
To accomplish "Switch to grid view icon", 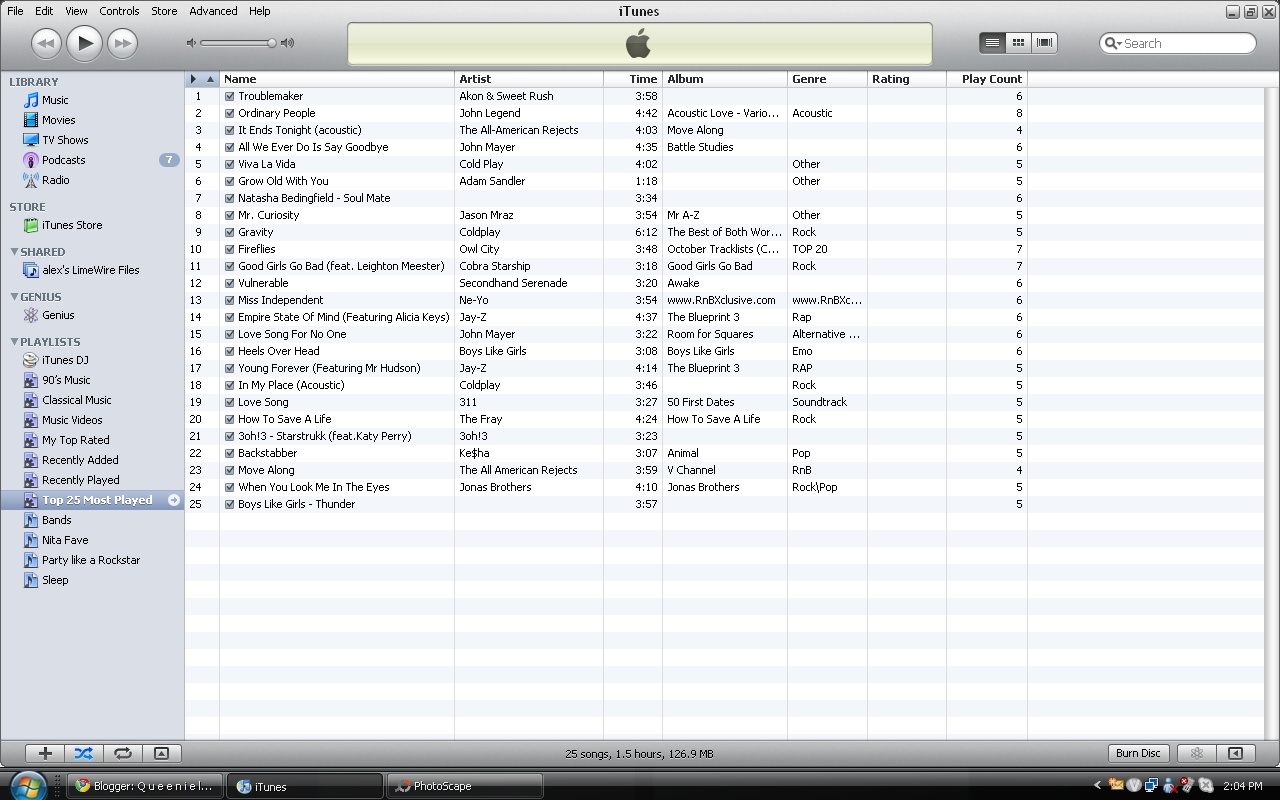I will (1018, 42).
